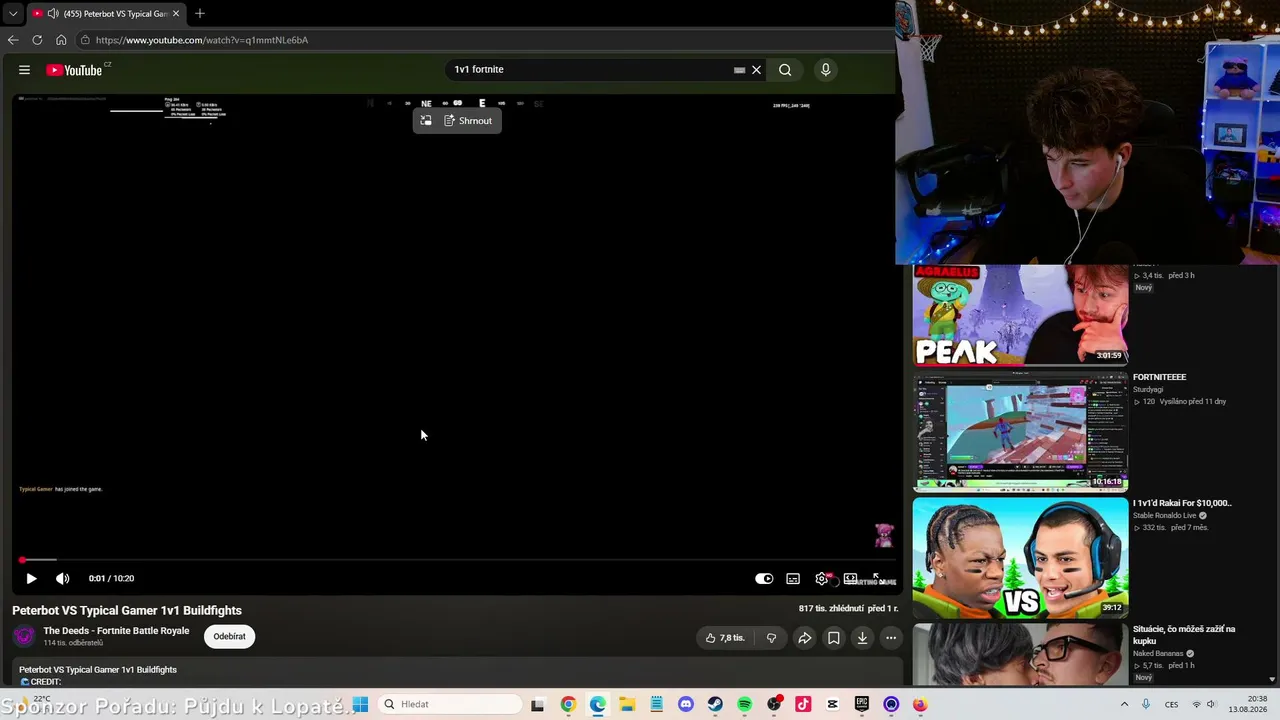Show hidden system tray icons chevron
1280x720 pixels.
coord(1124,704)
